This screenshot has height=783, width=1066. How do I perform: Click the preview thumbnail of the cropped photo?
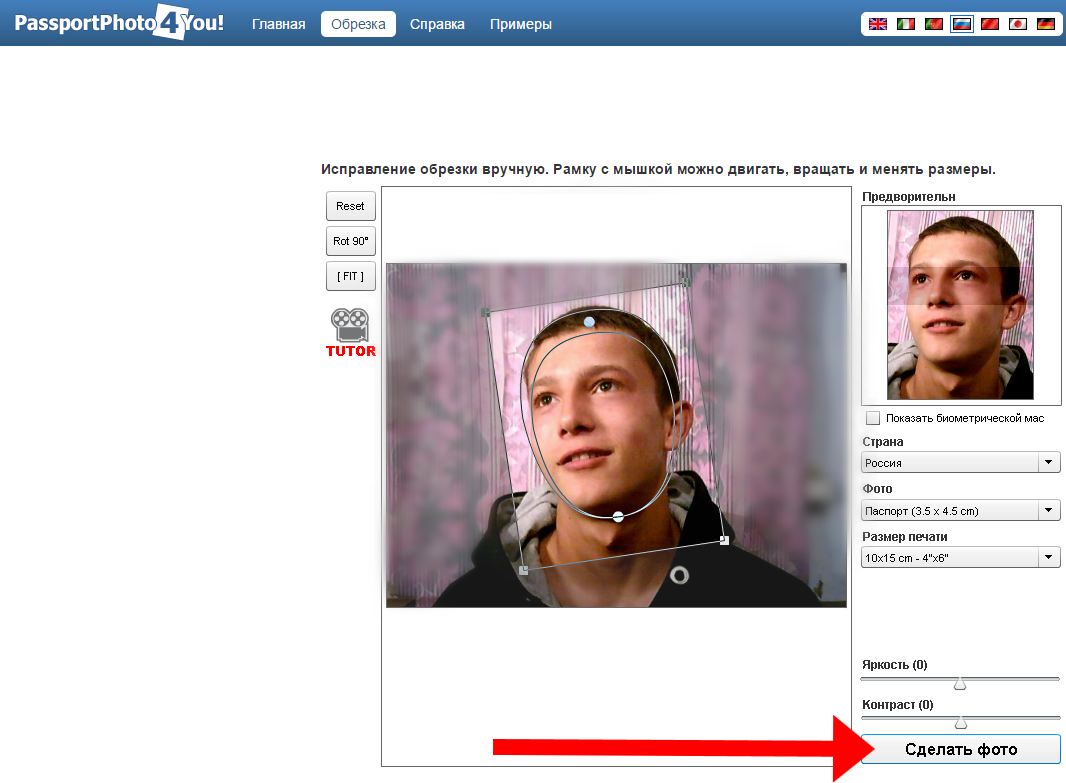click(960, 304)
